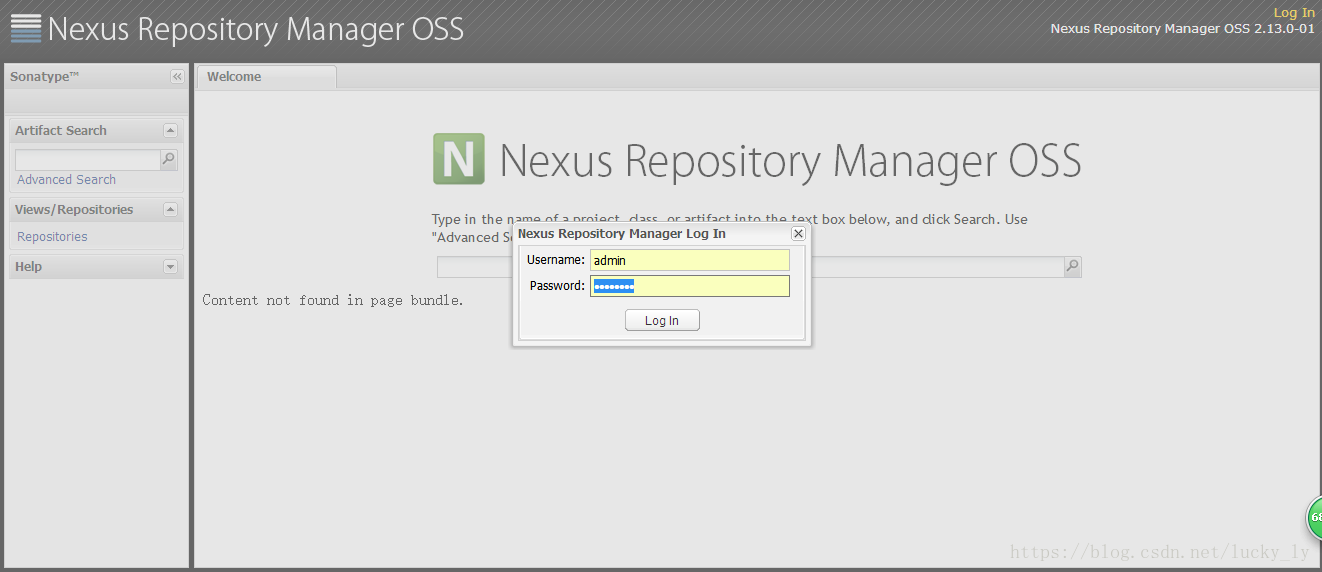Submit with the dialog's Log In button
The image size is (1322, 572).
(662, 320)
